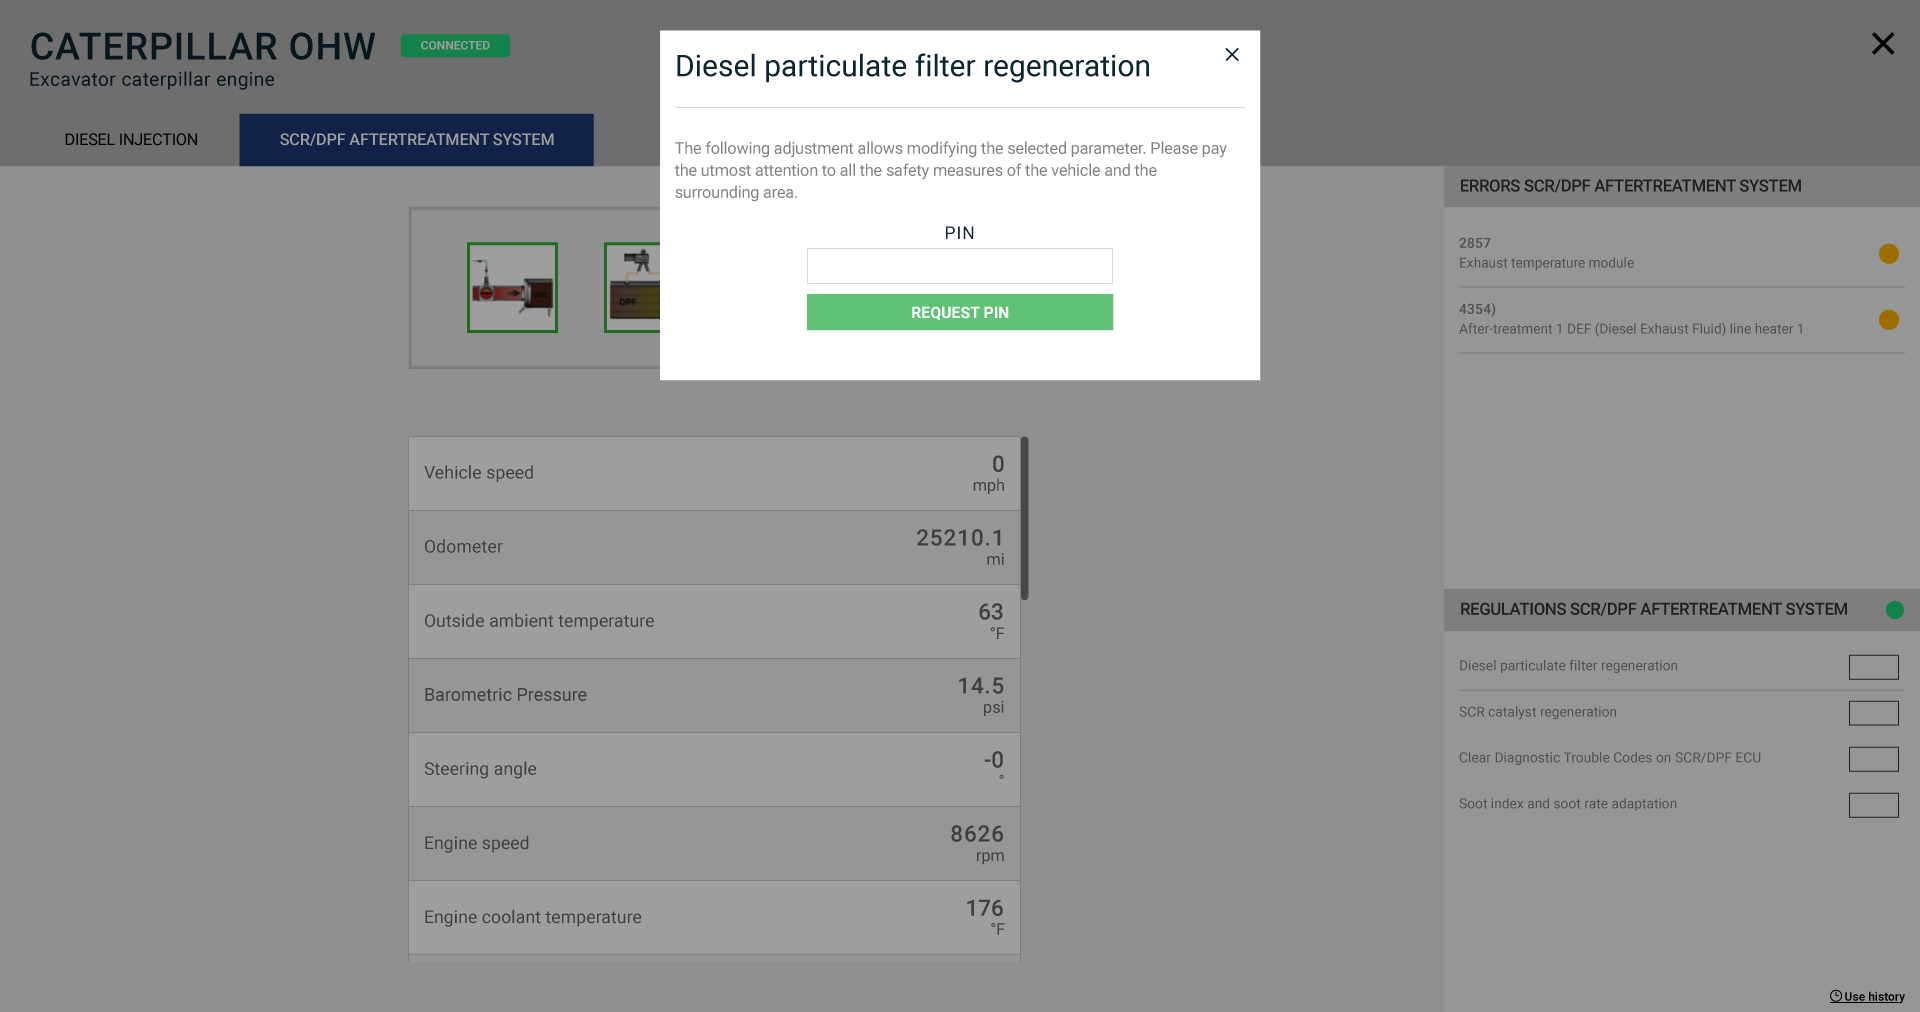Close the DPF regeneration dialog

tap(1232, 55)
